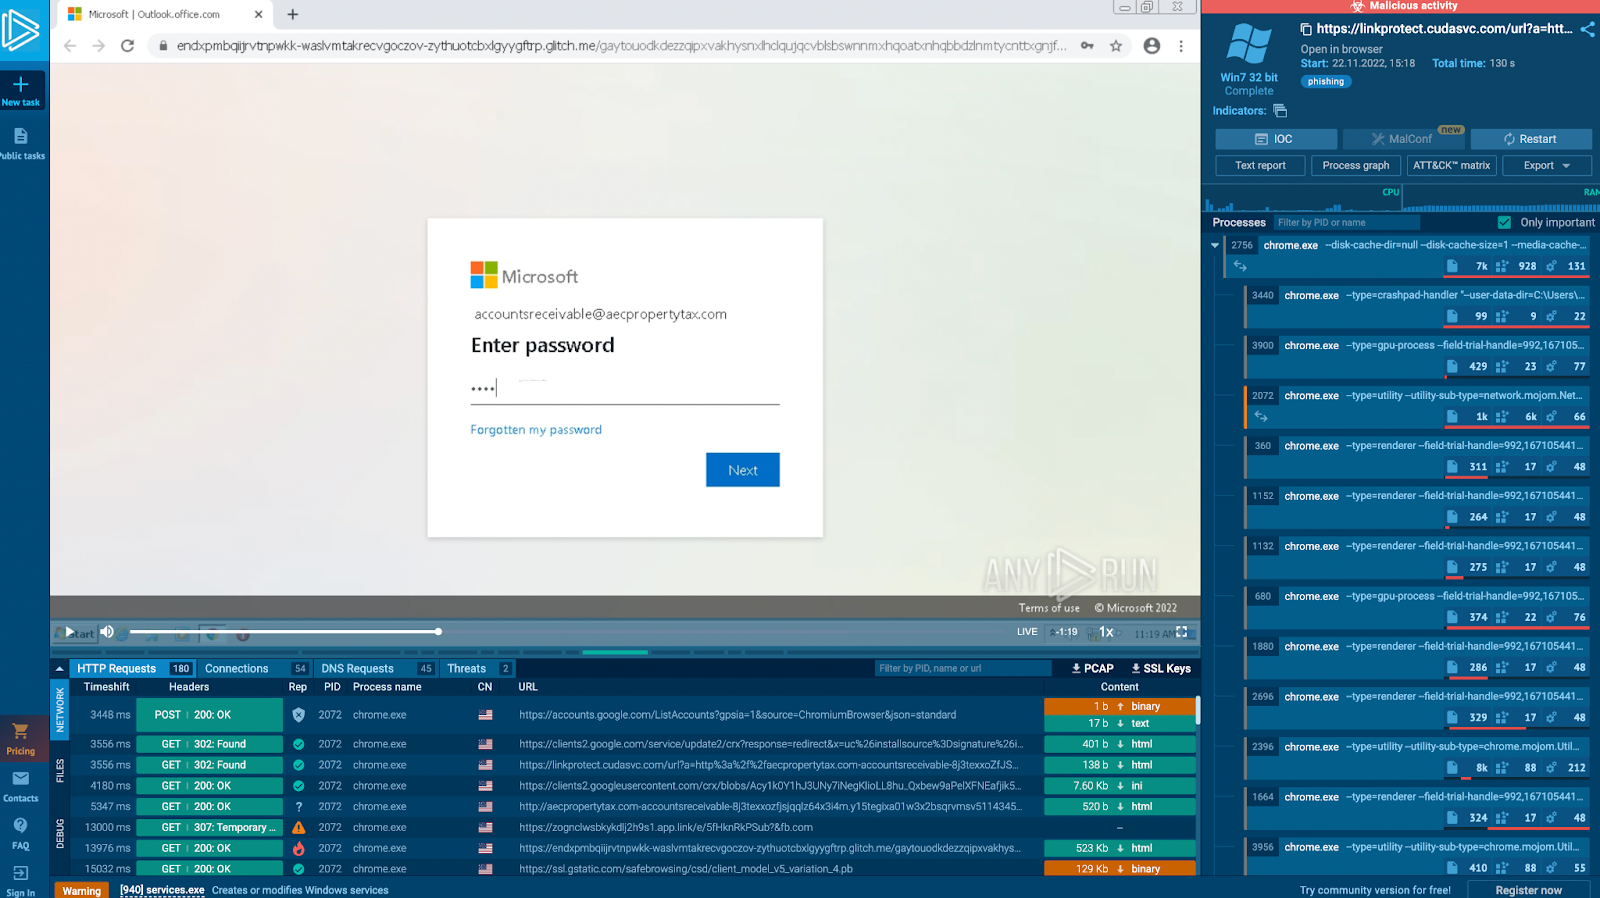Open network arrows icon for process 2072

(x=1261, y=416)
